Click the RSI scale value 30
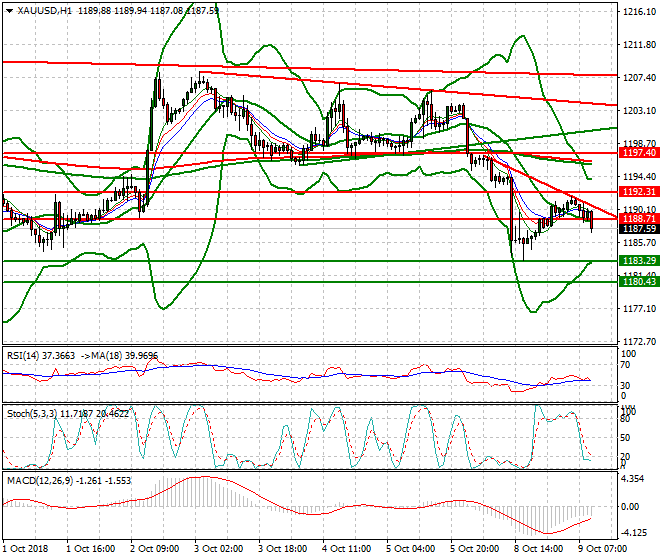This screenshot has height=560, width=660. click(627, 384)
